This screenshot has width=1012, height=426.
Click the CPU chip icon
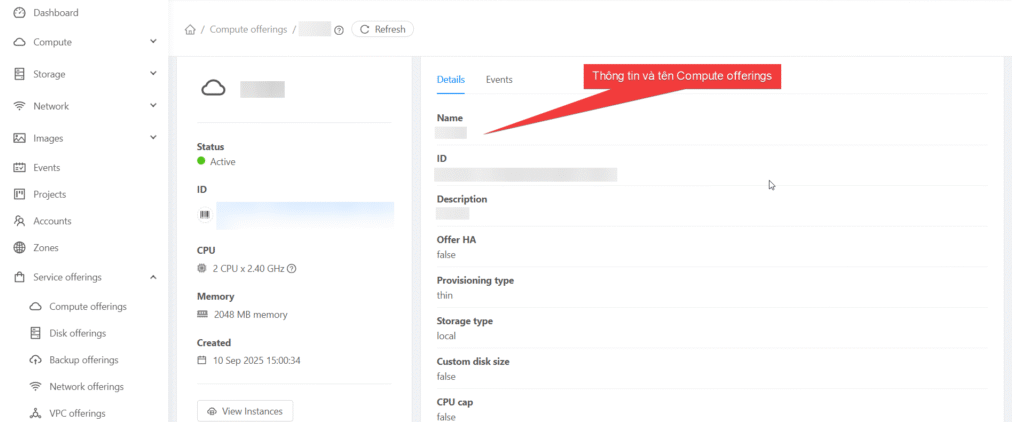point(202,269)
